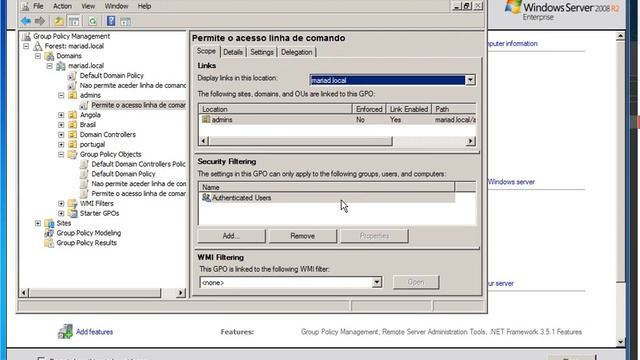This screenshot has height=360, width=640.
Task: Click Server Manager vertical scrollbar down arrow
Action: [620, 342]
